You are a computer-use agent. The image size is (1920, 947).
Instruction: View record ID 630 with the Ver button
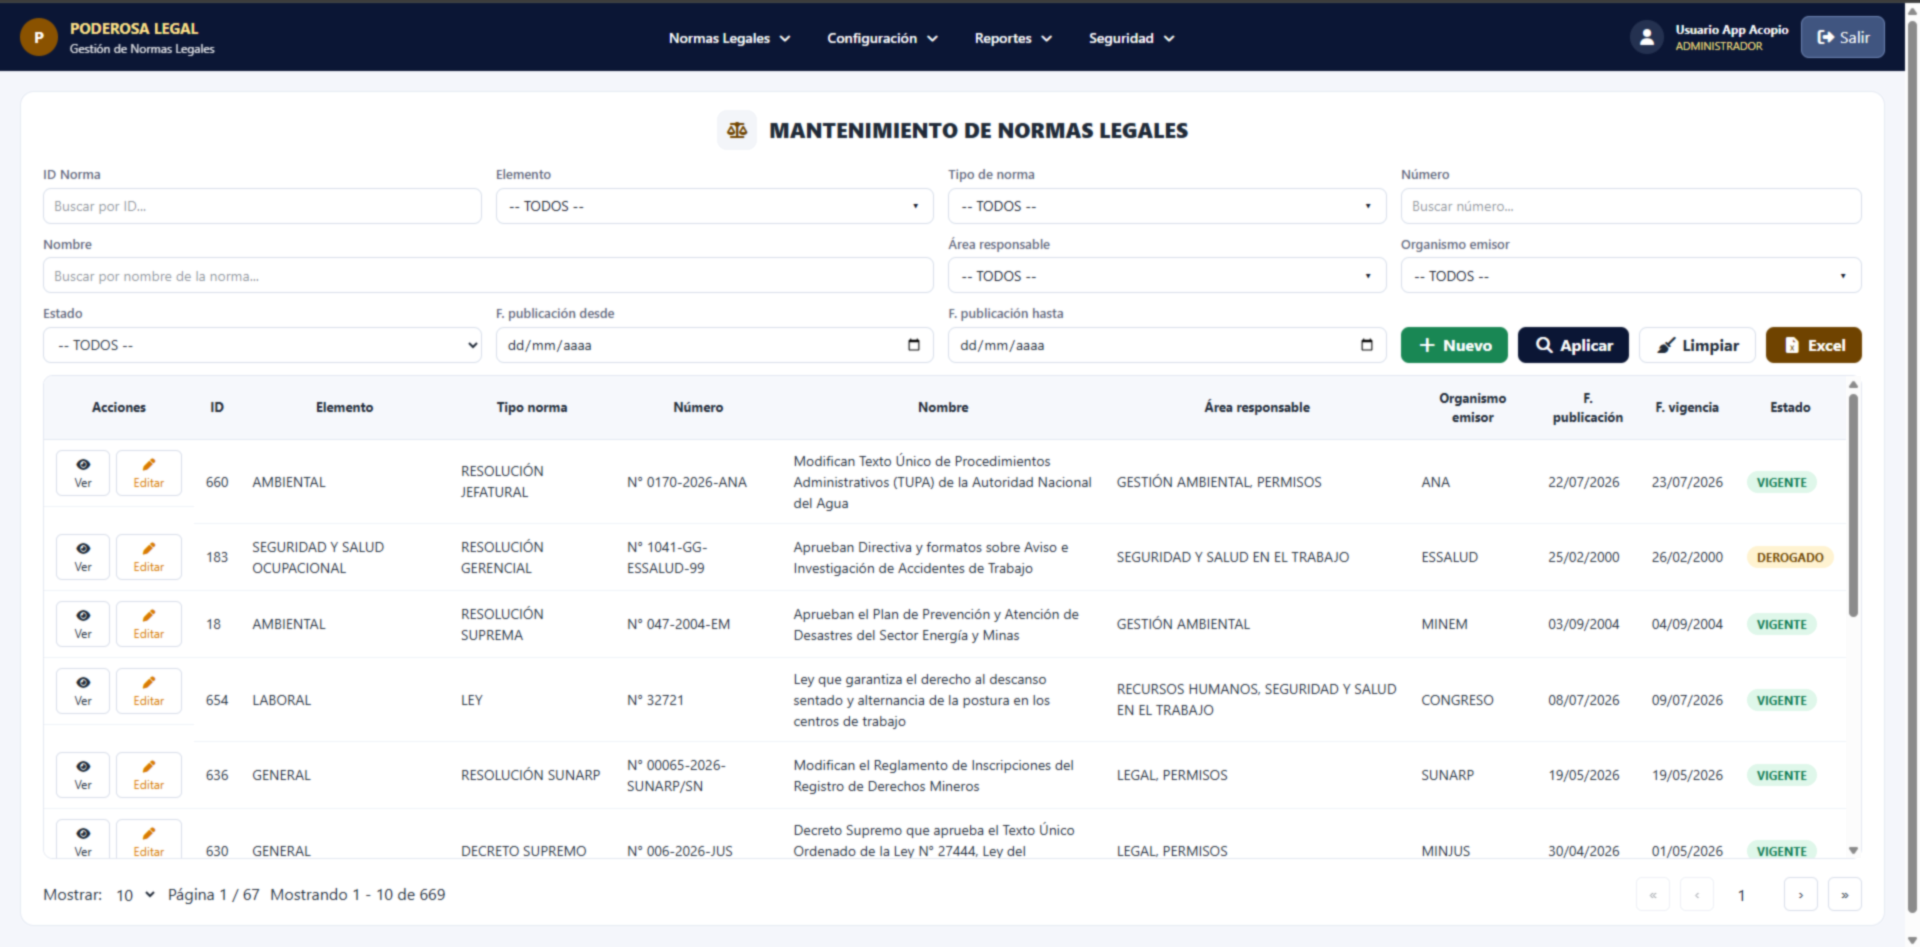point(83,840)
